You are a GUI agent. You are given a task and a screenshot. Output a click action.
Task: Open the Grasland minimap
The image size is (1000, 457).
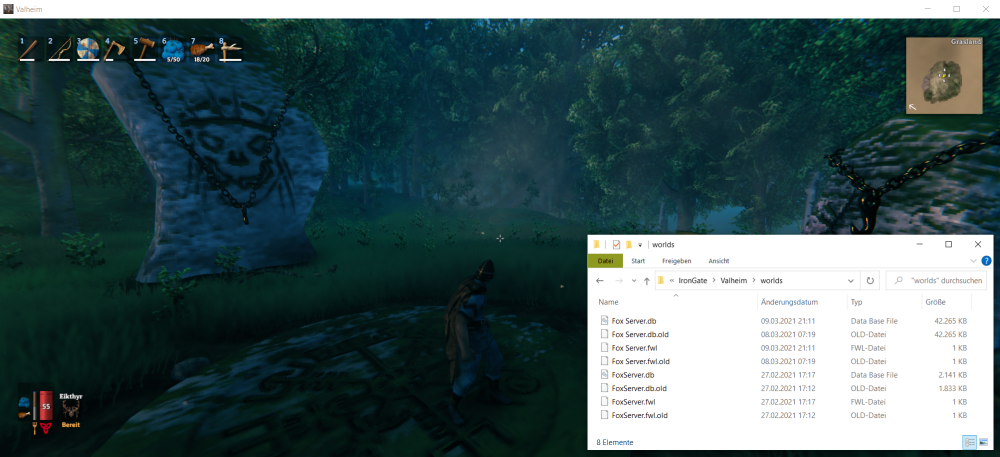944,75
